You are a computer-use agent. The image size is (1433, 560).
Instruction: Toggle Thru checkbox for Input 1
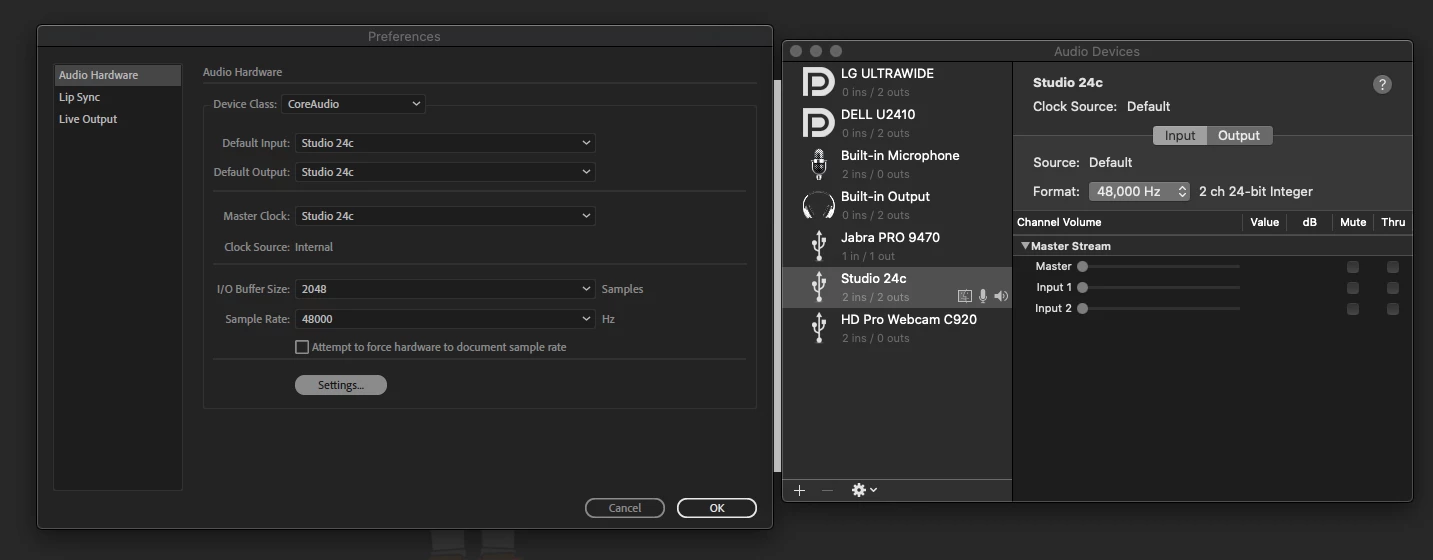coord(1393,288)
